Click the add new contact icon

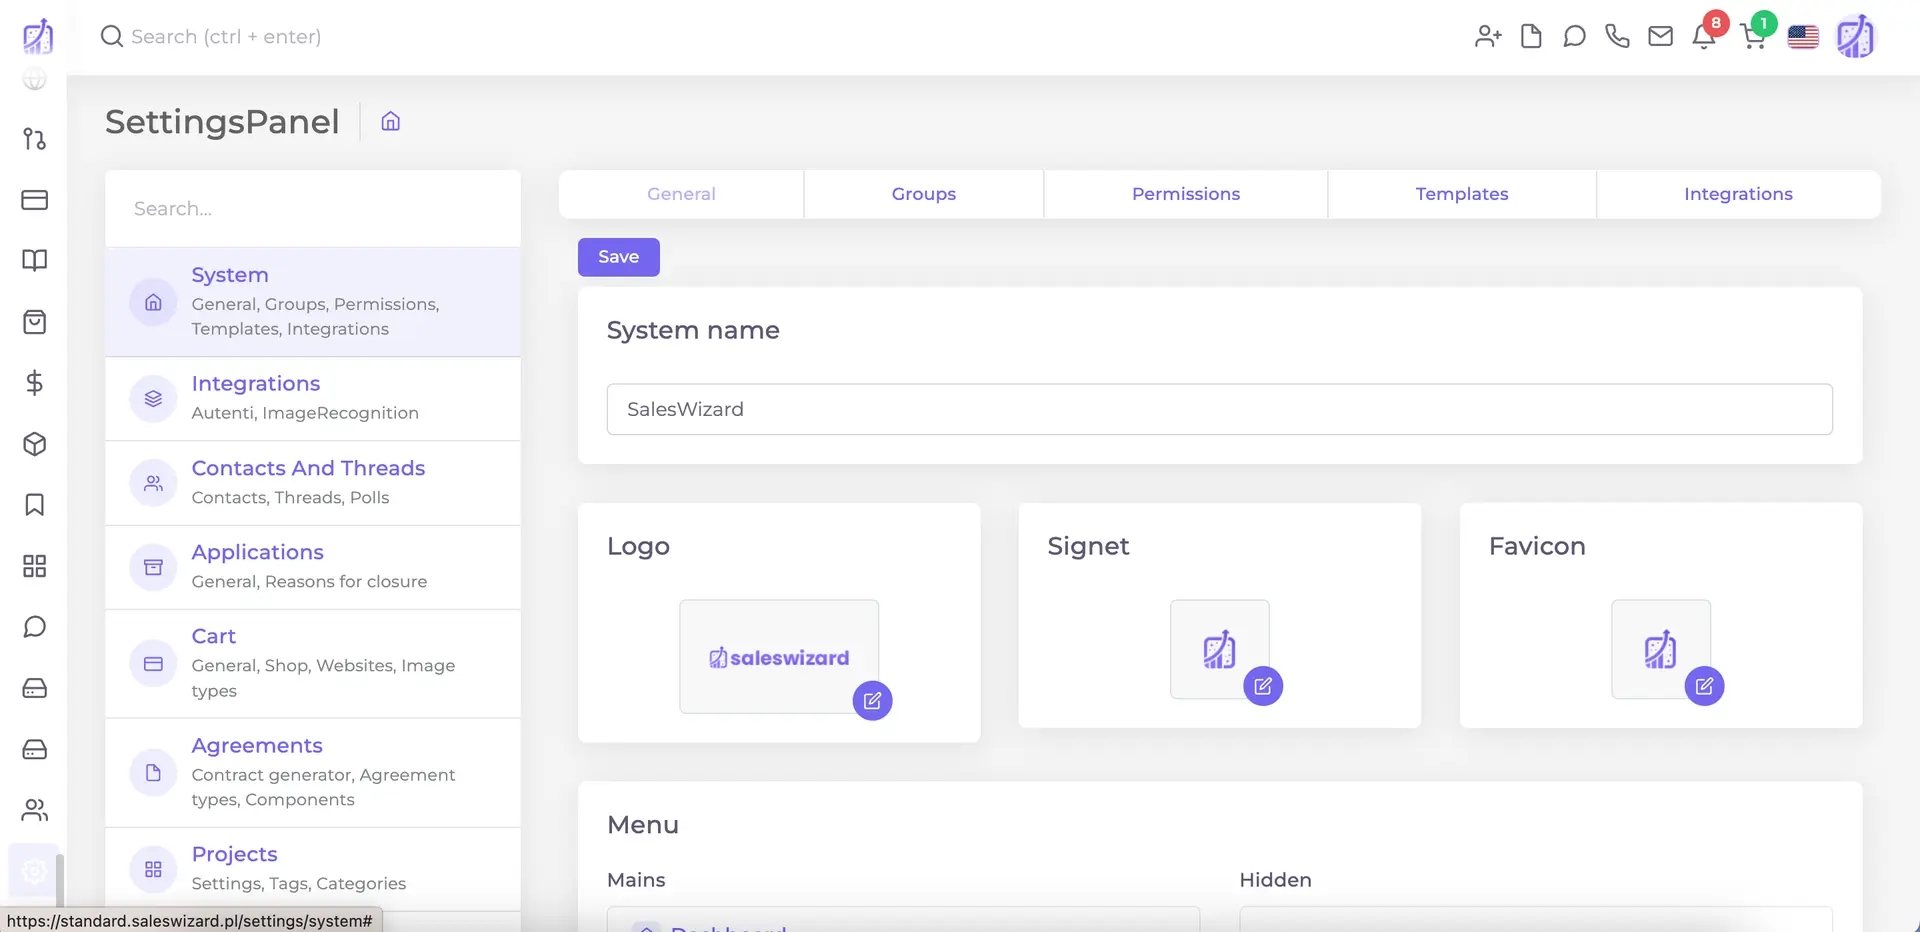click(1487, 35)
